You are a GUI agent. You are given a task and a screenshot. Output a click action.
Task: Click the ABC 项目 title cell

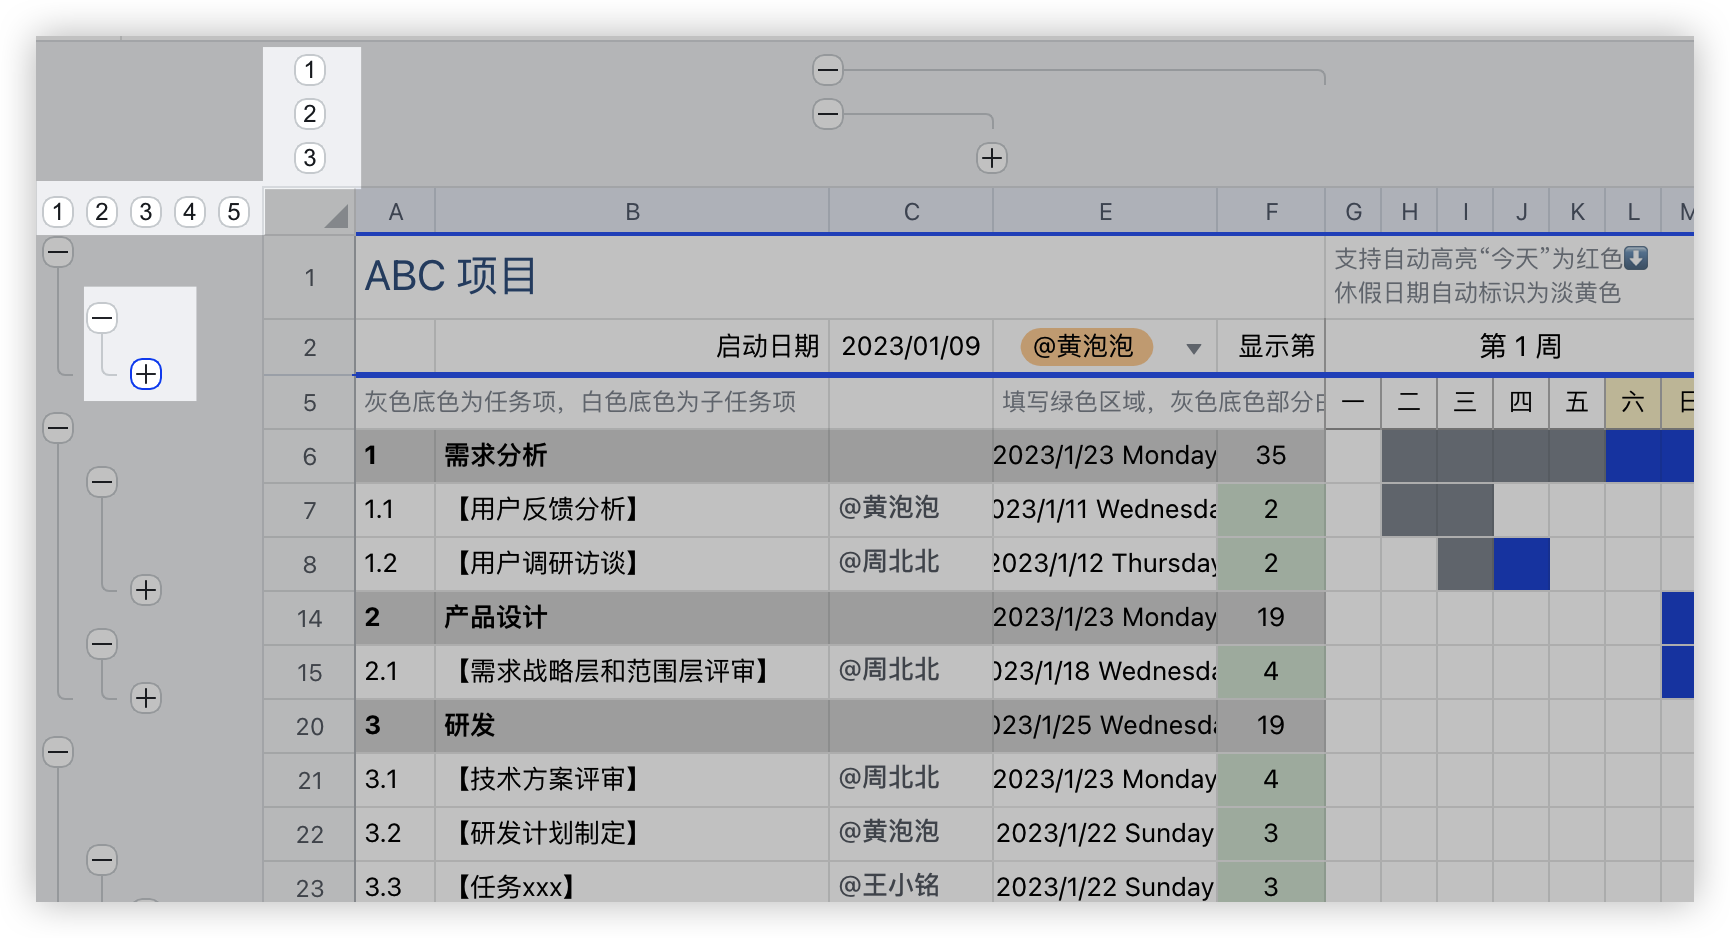(x=450, y=276)
